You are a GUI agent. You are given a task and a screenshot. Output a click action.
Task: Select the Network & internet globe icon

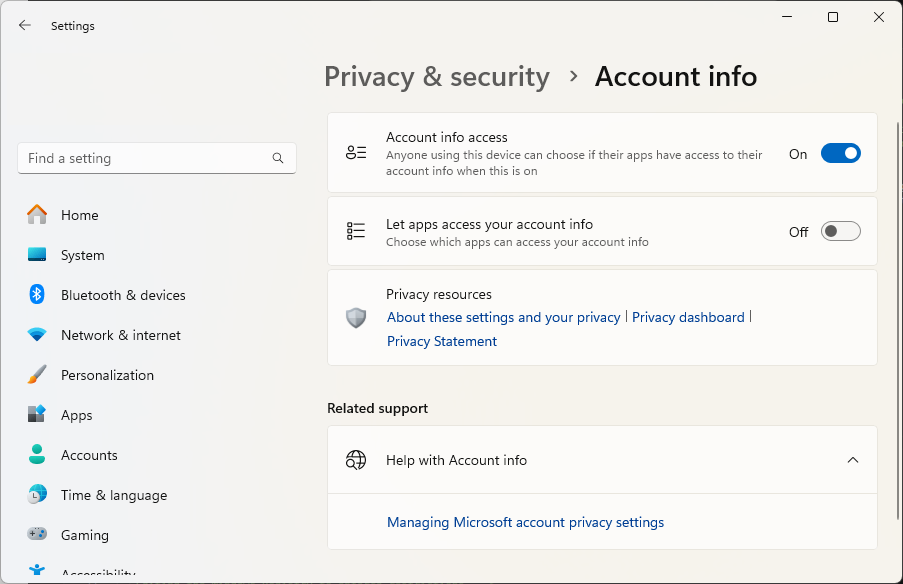pos(36,335)
